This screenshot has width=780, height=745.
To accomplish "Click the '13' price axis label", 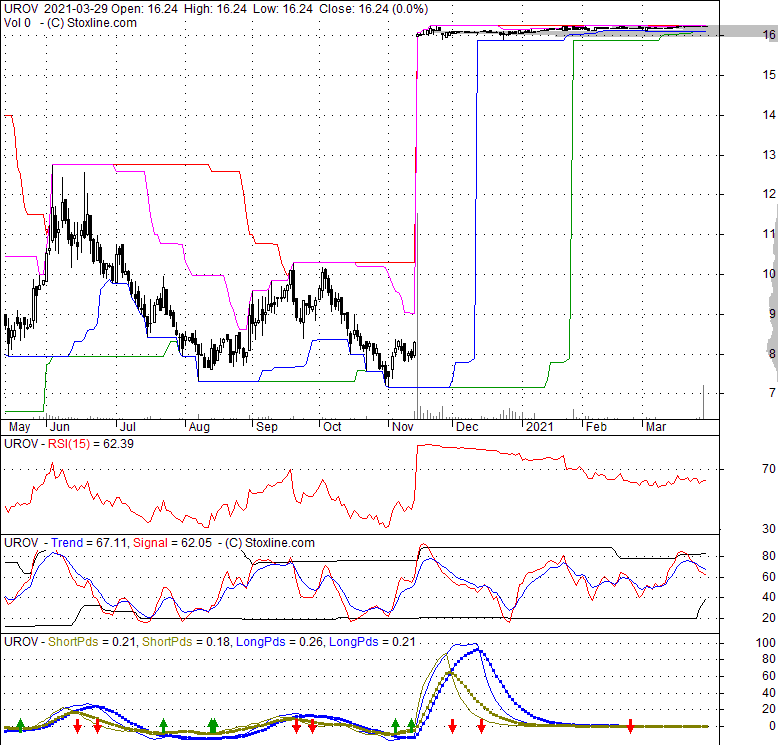I will (769, 155).
